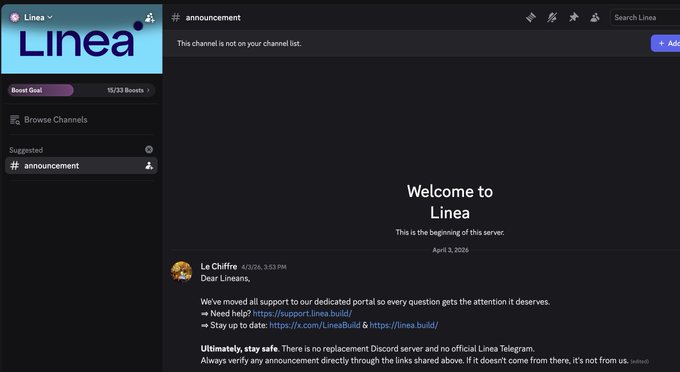Click 'This is the beginning of this server.'
Viewport: 680px width, 372px height.
pos(450,232)
